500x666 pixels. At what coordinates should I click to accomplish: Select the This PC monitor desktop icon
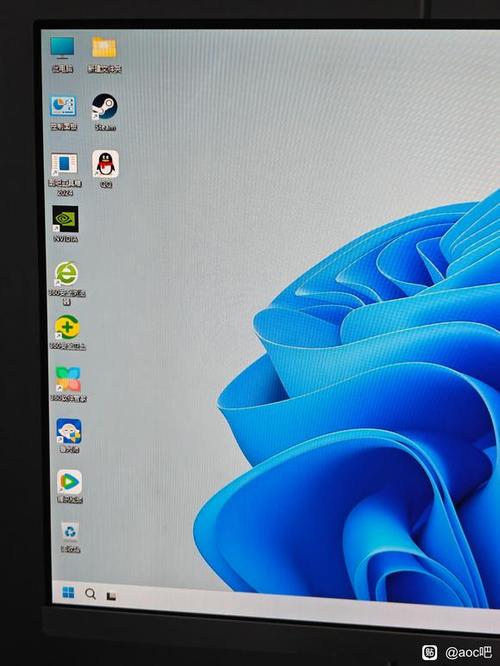(62, 48)
